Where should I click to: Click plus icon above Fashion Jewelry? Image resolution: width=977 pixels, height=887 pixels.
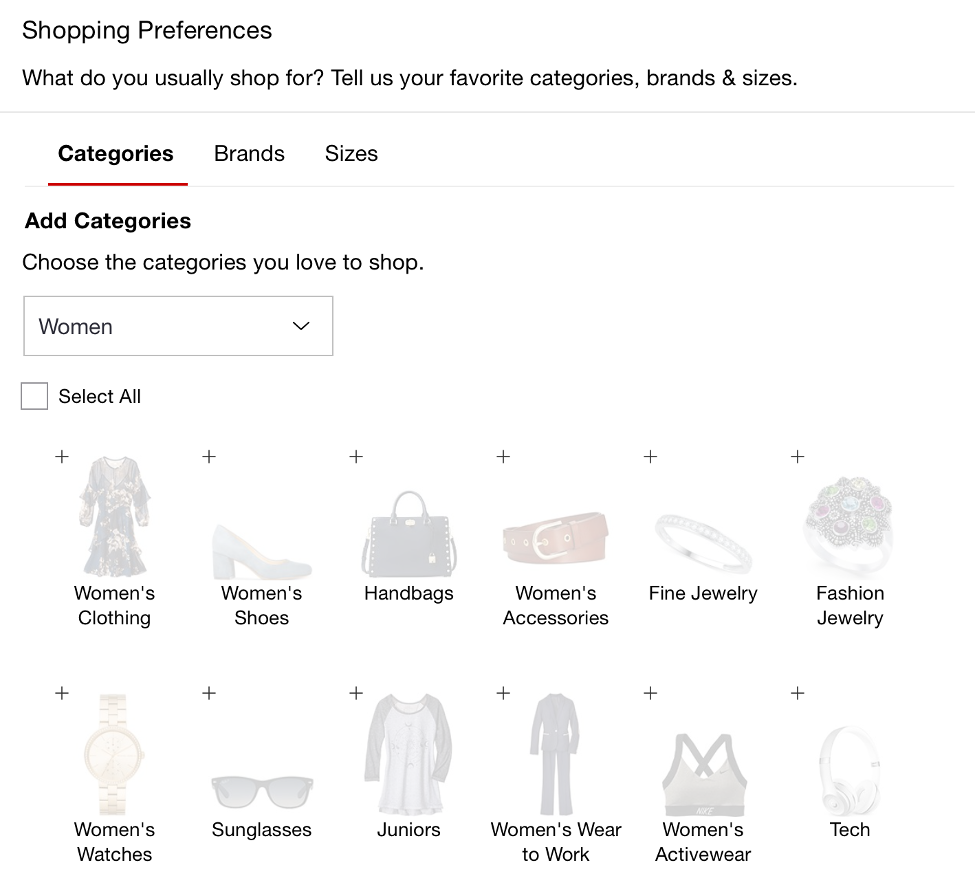coord(797,456)
